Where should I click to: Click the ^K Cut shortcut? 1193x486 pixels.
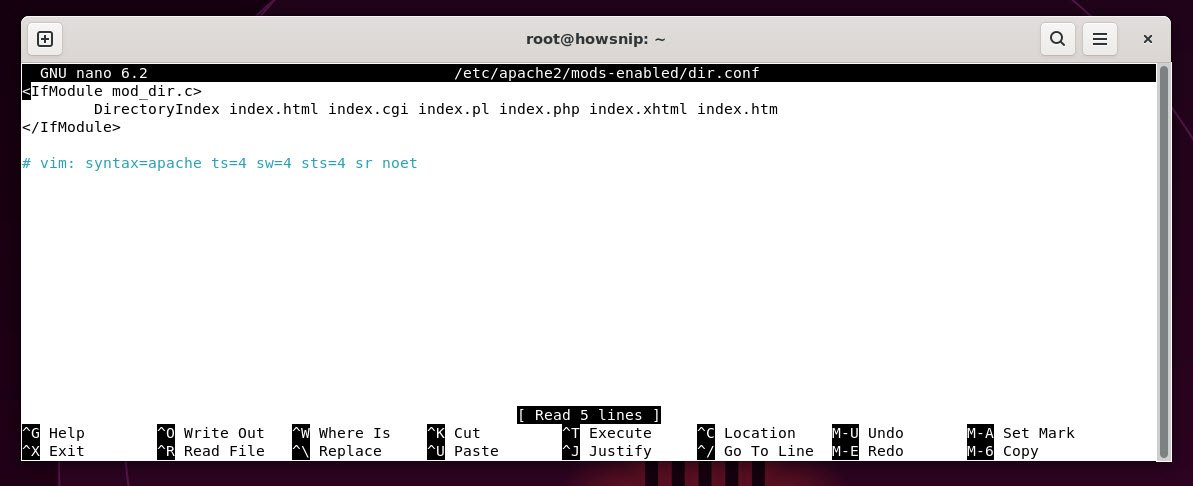(453, 433)
